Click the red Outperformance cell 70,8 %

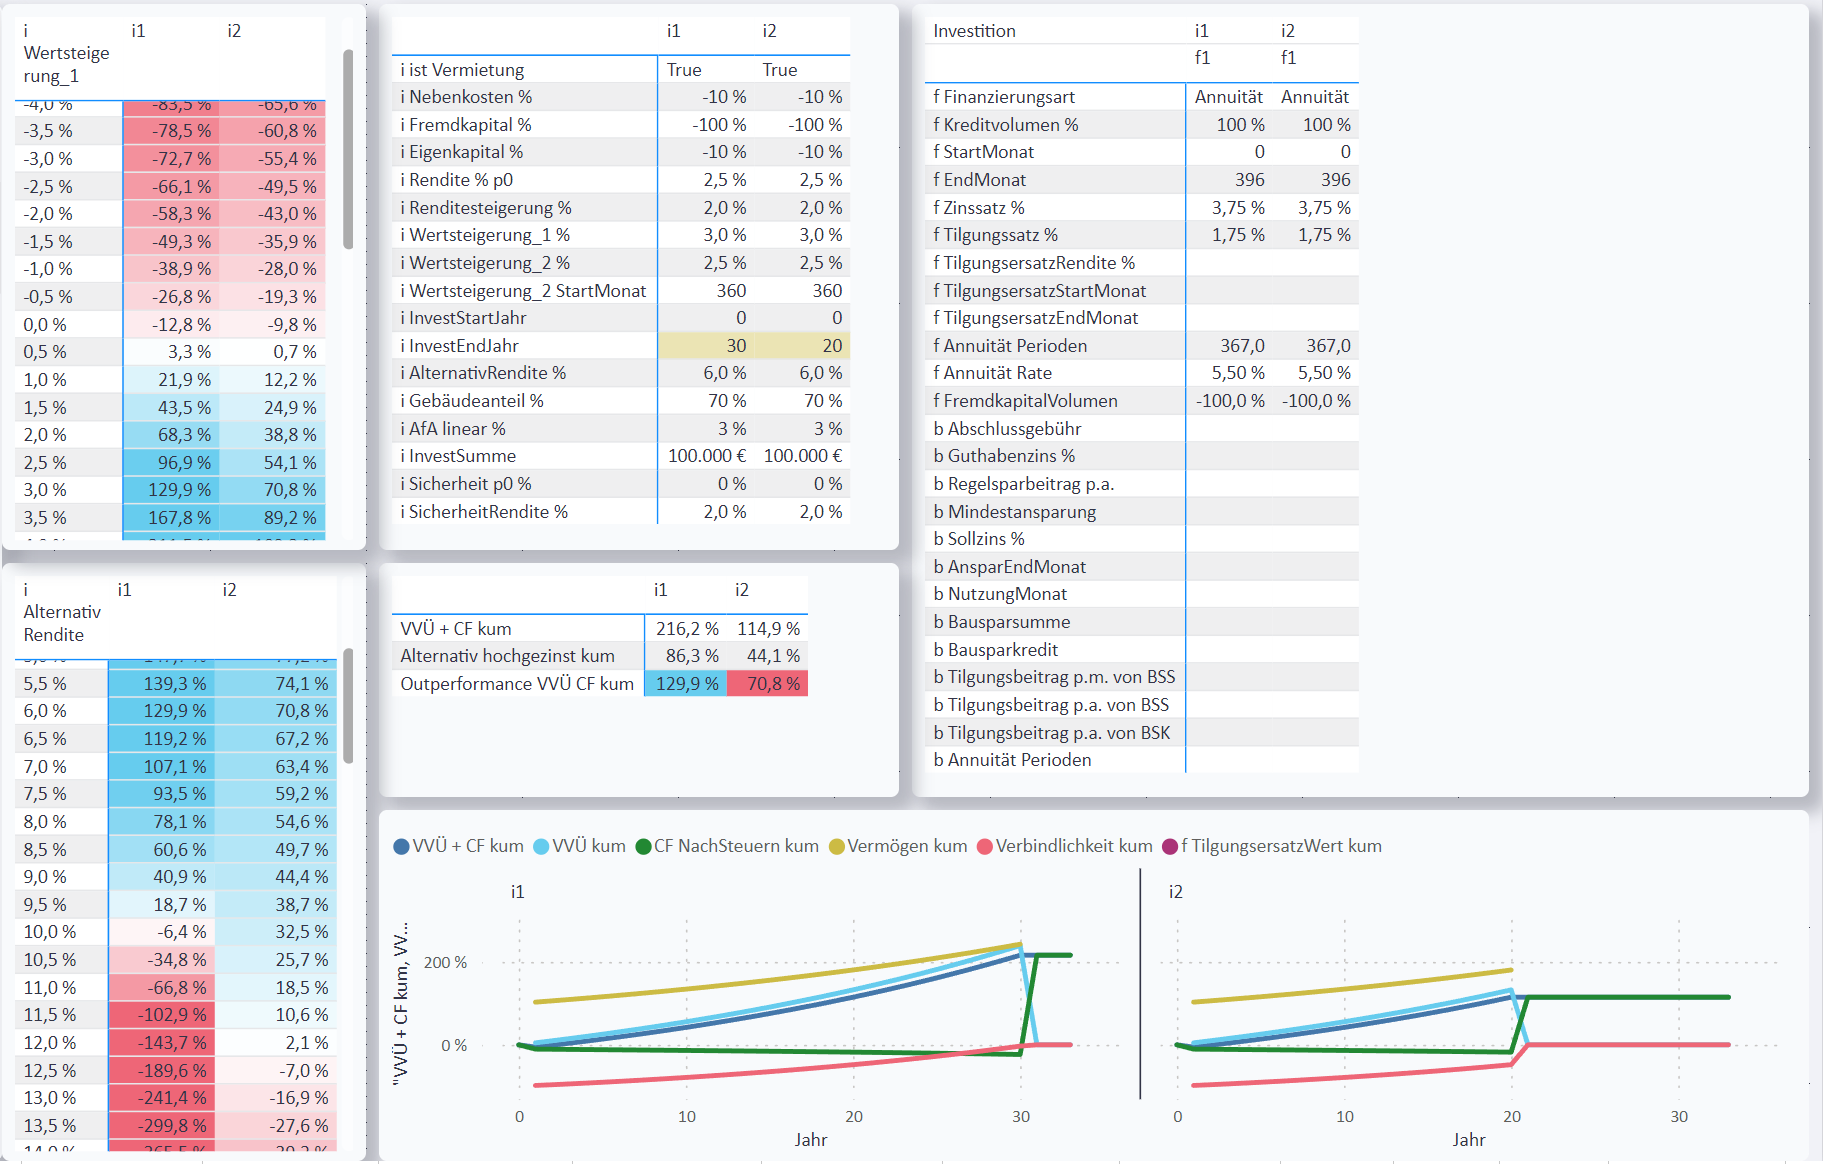point(768,684)
